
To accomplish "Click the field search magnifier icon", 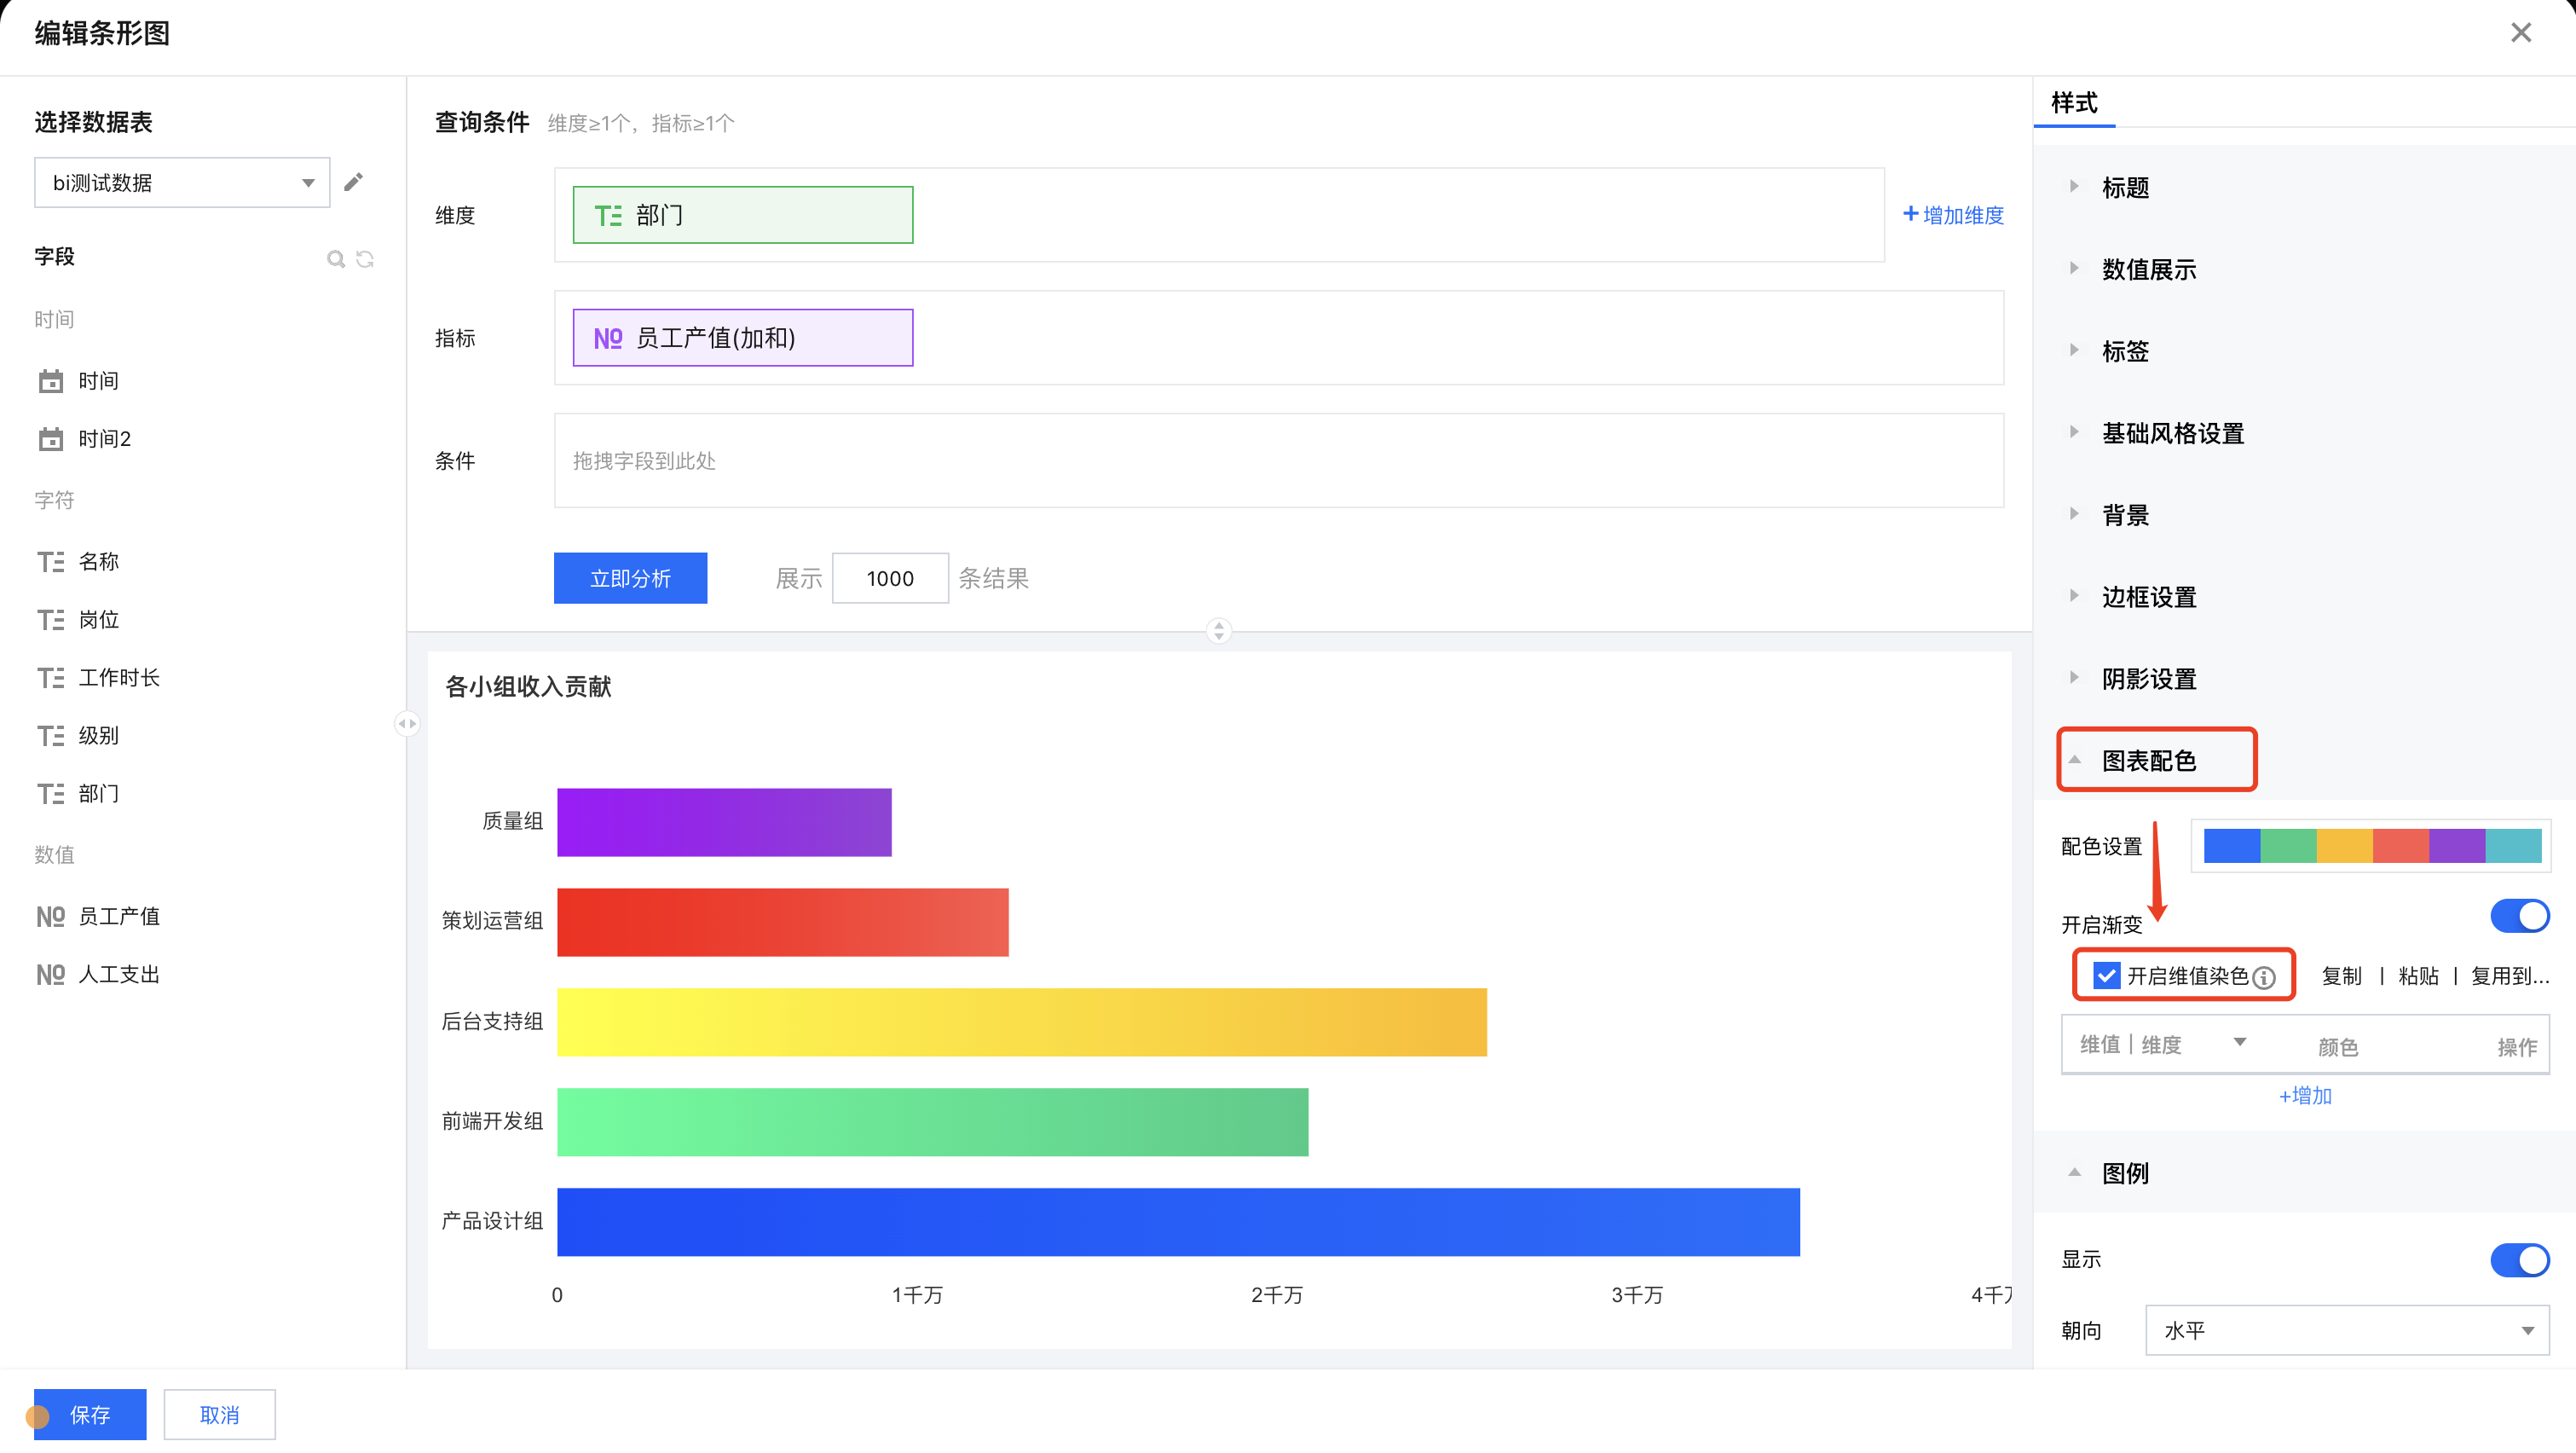I will click(x=336, y=259).
